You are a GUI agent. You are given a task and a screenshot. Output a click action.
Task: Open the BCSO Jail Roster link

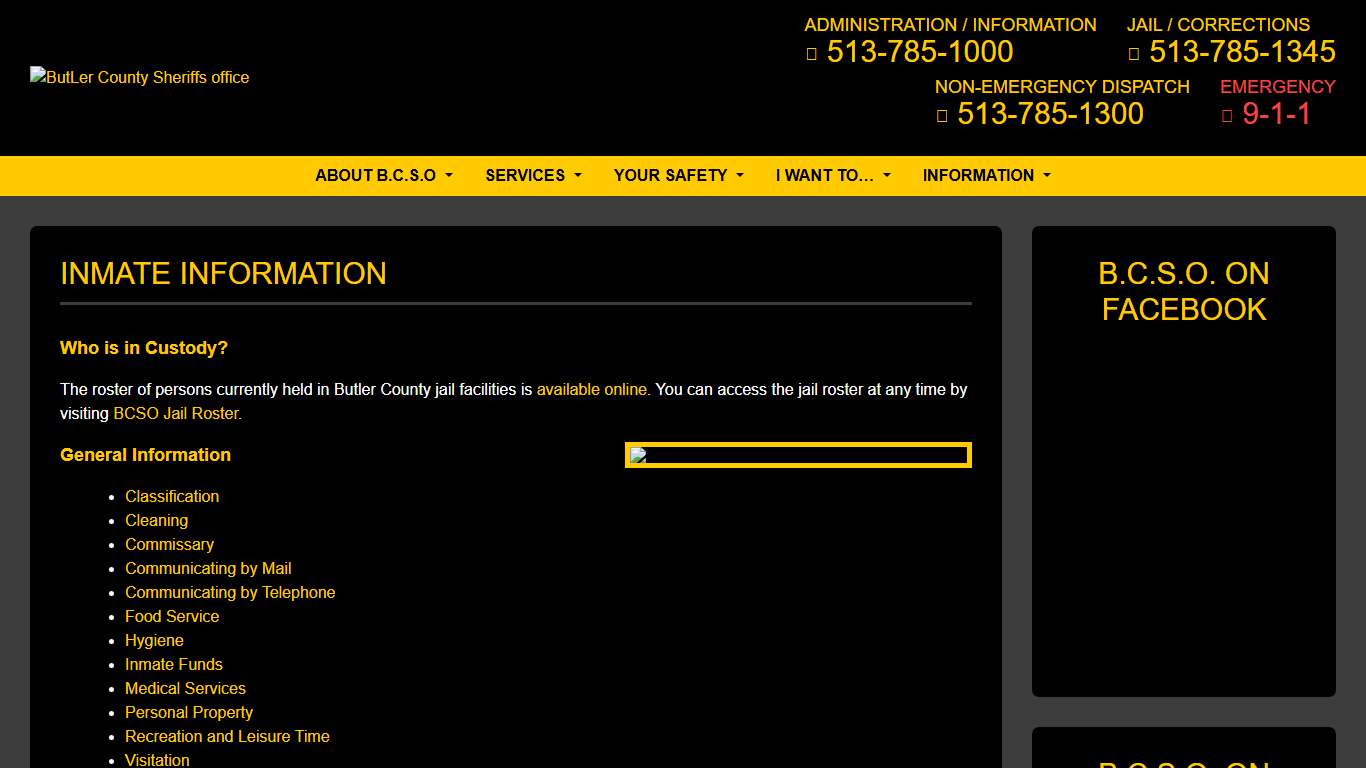coord(175,413)
